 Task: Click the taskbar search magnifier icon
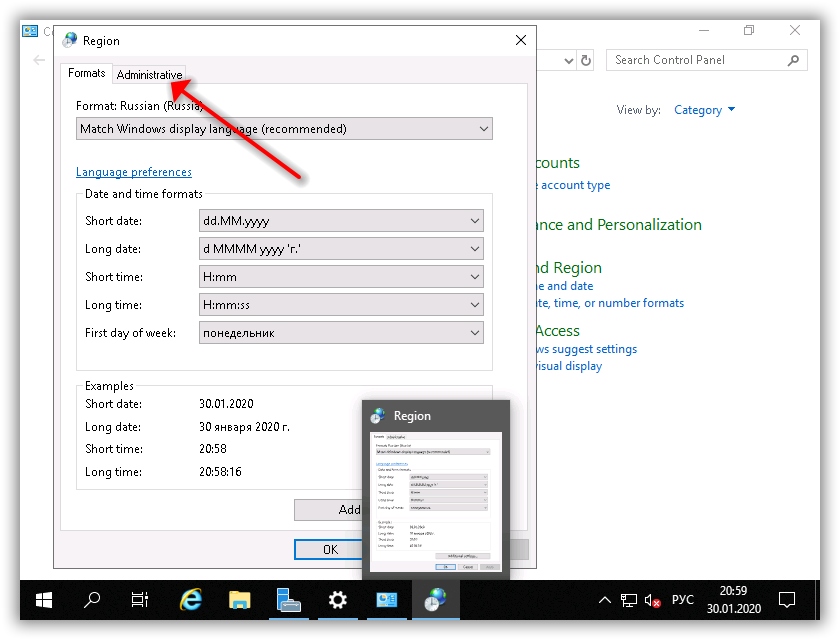coord(92,600)
